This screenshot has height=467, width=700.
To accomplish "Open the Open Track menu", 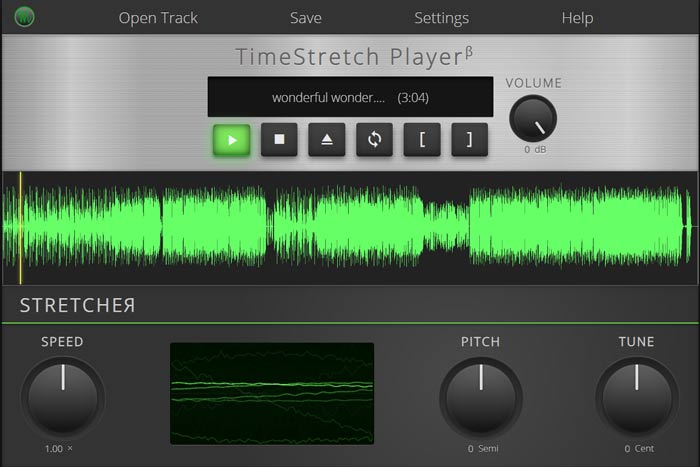I will (x=158, y=18).
